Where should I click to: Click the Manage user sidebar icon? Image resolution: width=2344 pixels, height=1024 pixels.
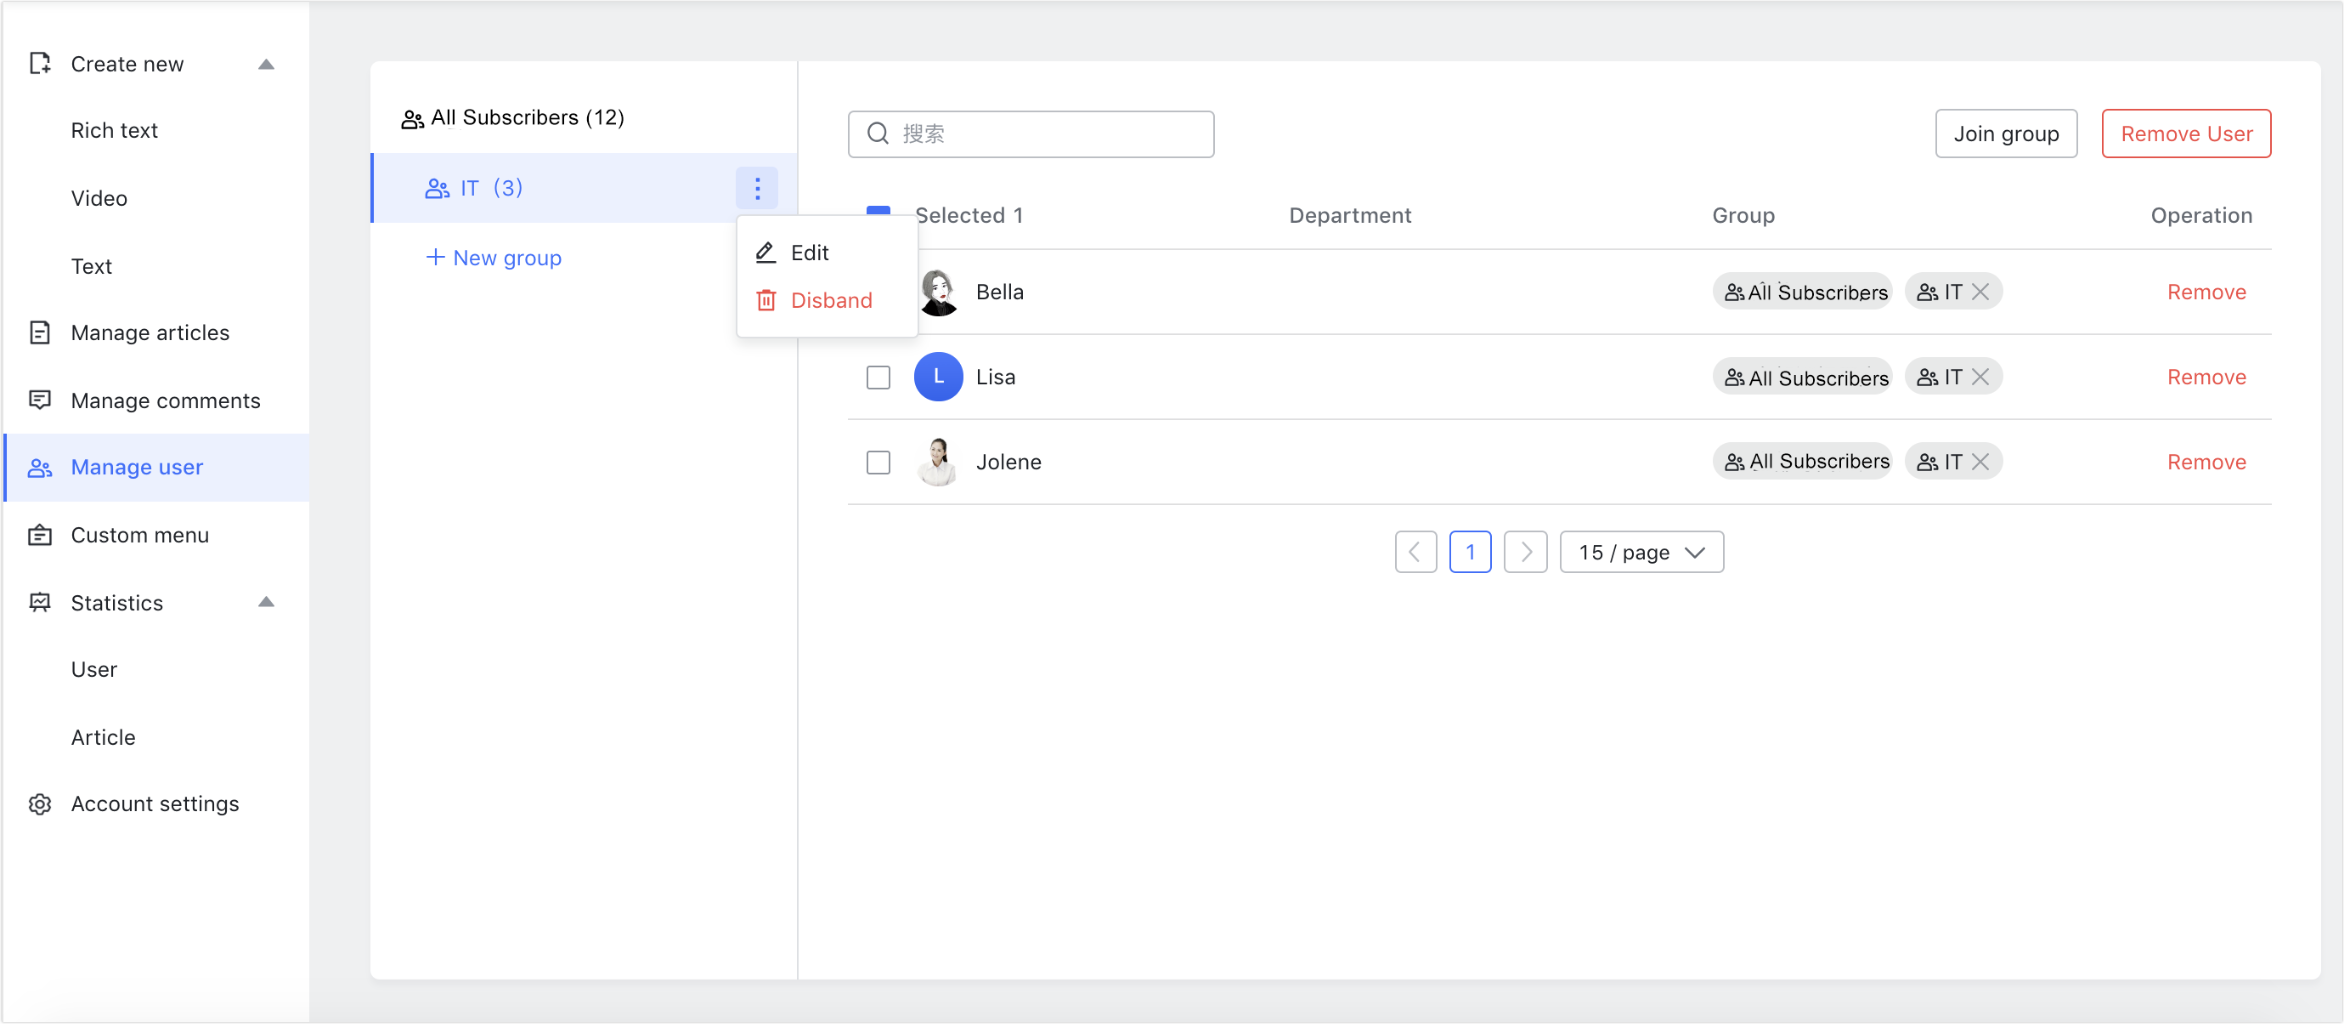tap(40, 467)
